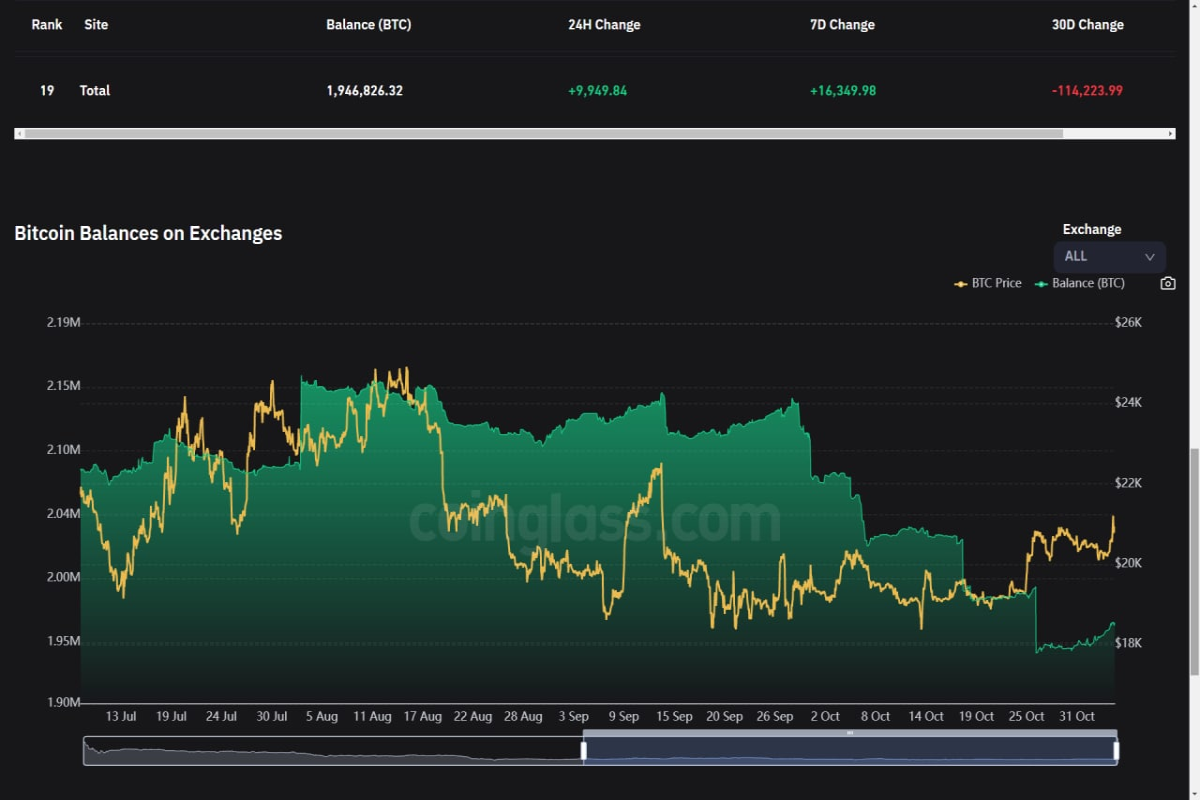The width and height of the screenshot is (1200, 800).
Task: Click the table scrollbar left arrow
Action: [19, 133]
